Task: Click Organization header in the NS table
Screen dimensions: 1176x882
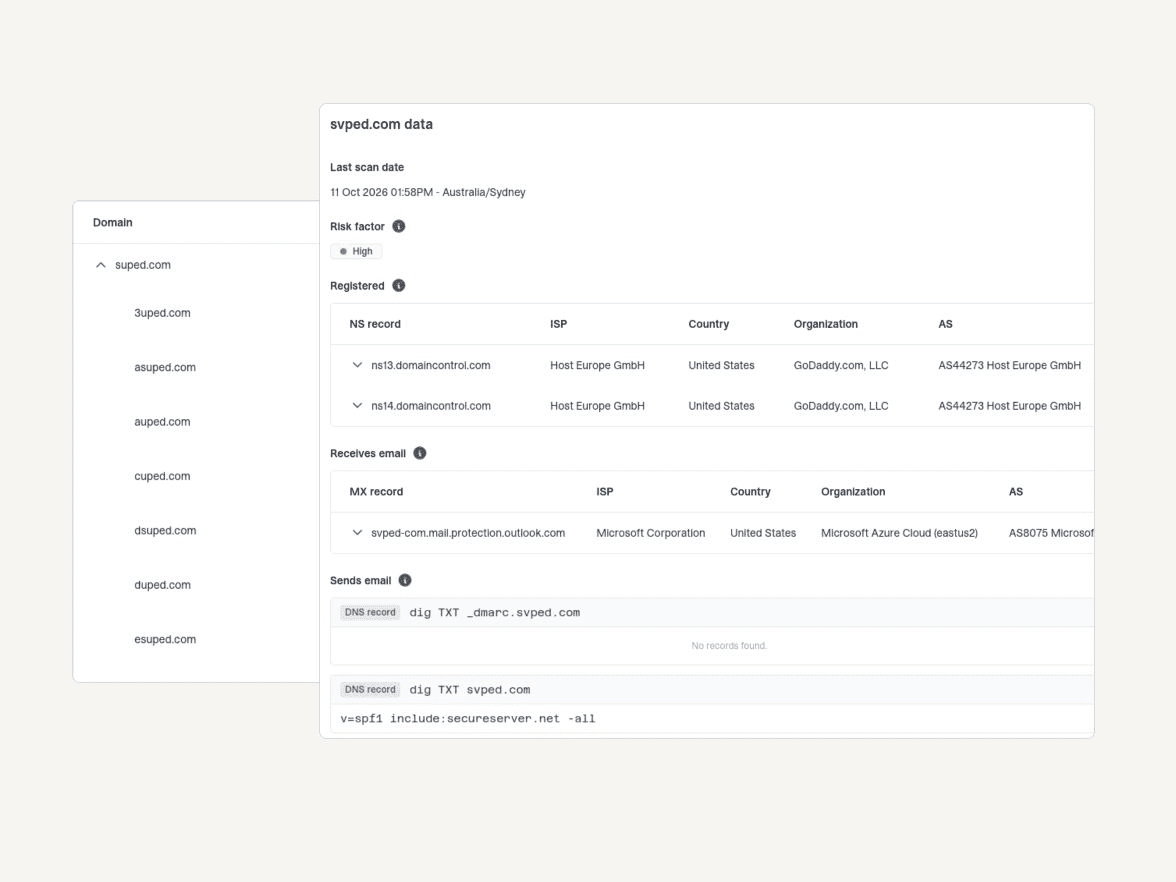Action: [826, 324]
